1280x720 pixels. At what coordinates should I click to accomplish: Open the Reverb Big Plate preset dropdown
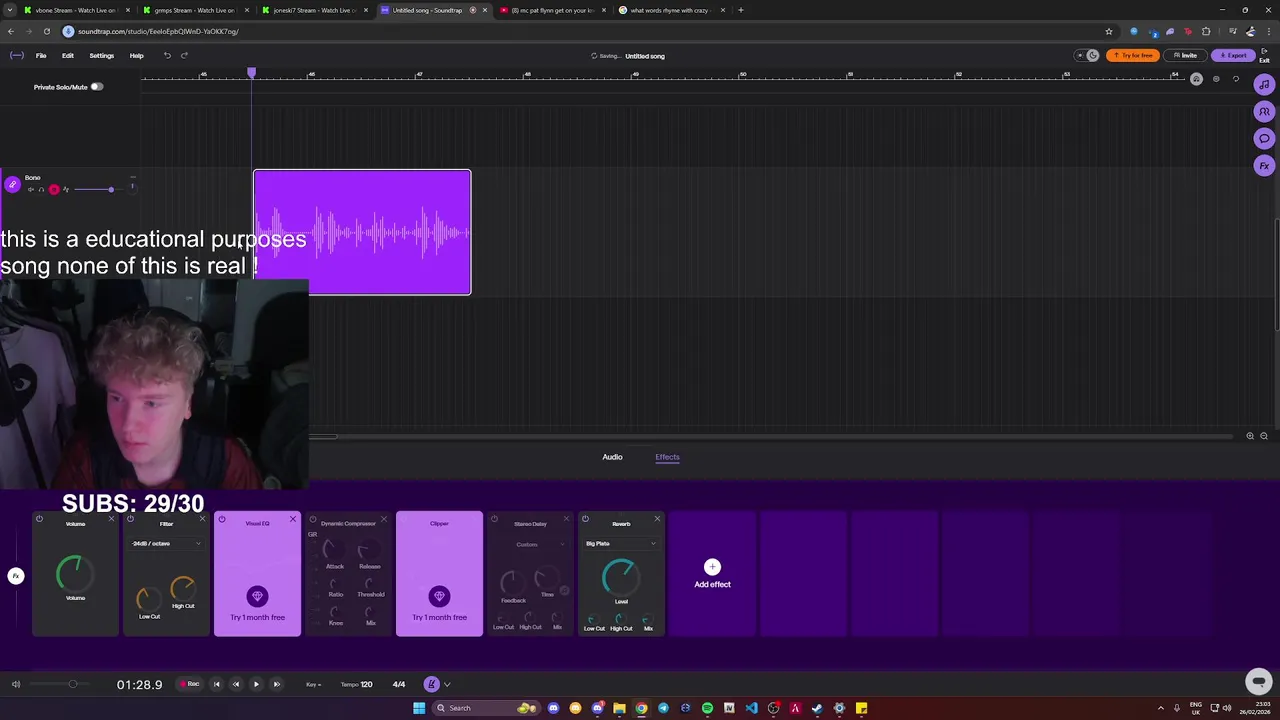[x=621, y=544]
